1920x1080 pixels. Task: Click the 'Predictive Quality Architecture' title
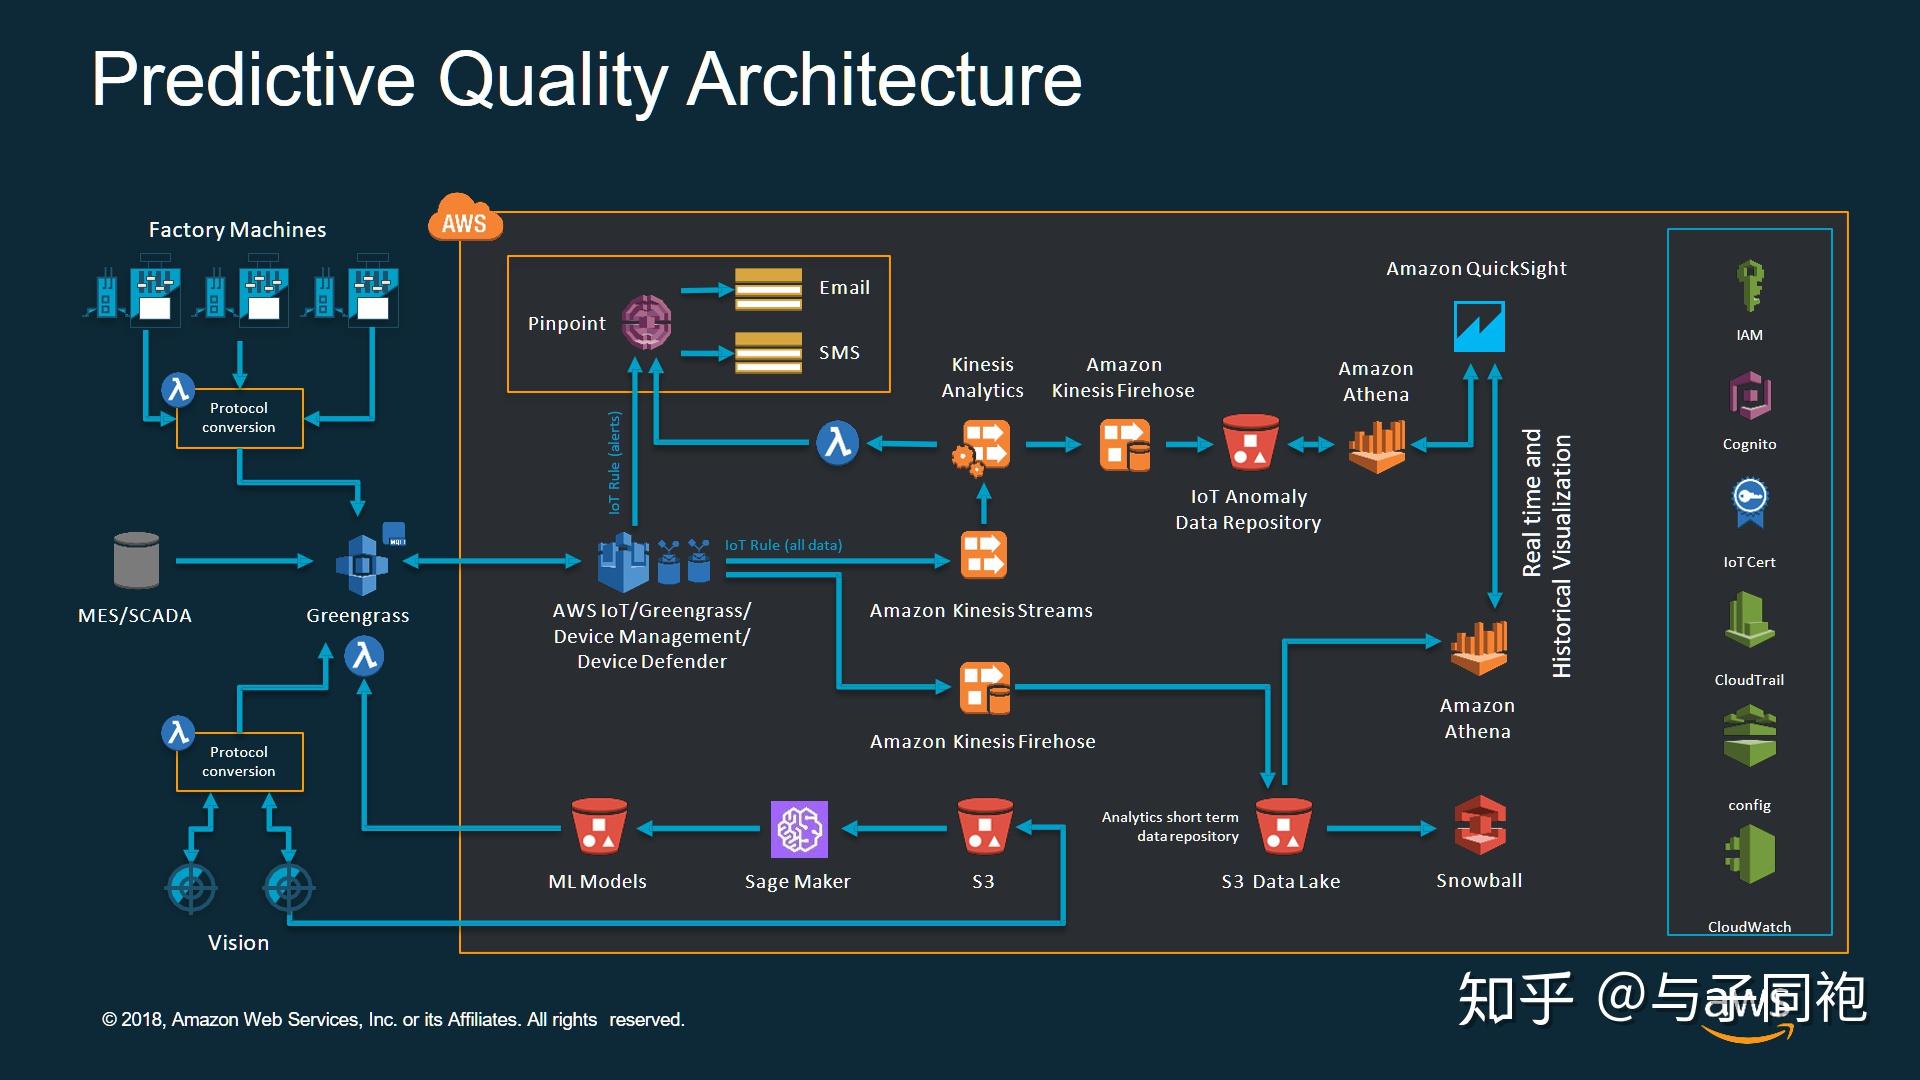(587, 80)
